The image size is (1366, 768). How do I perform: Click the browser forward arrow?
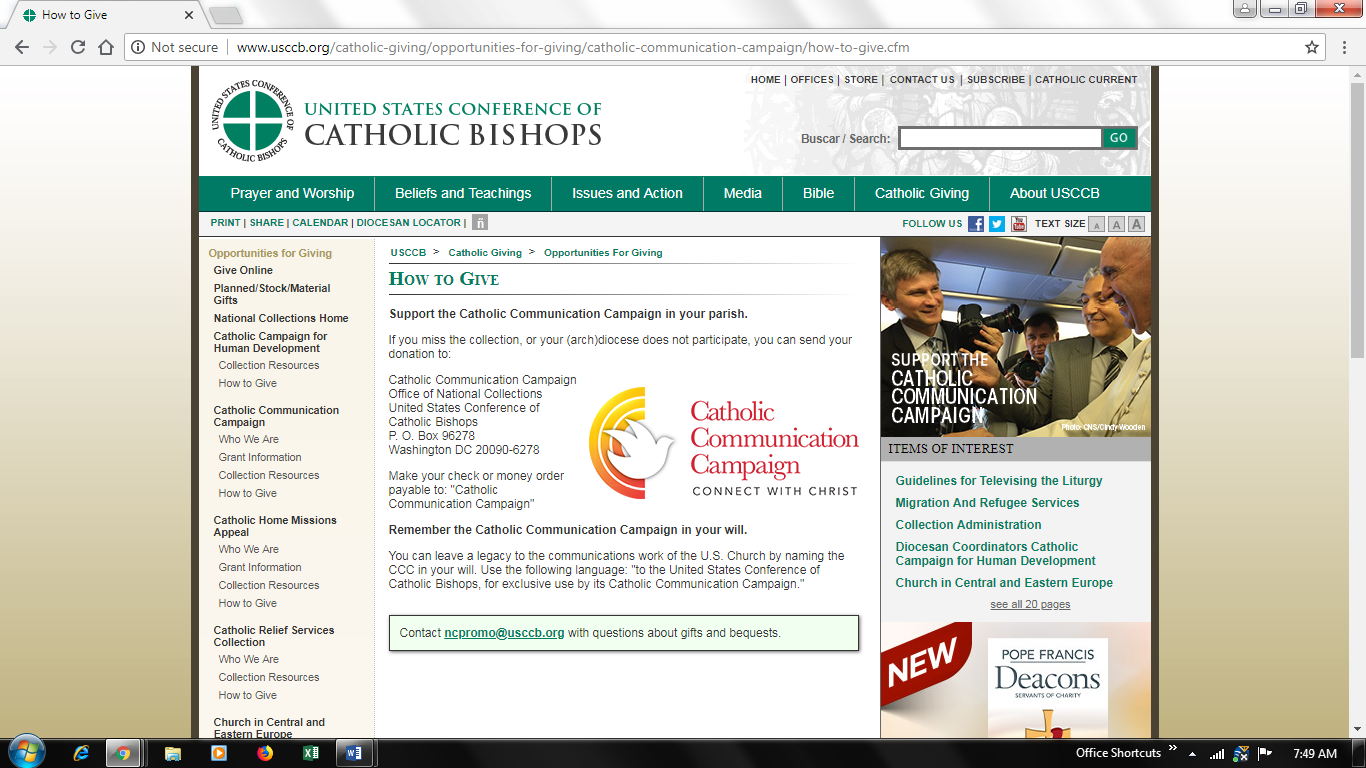50,47
